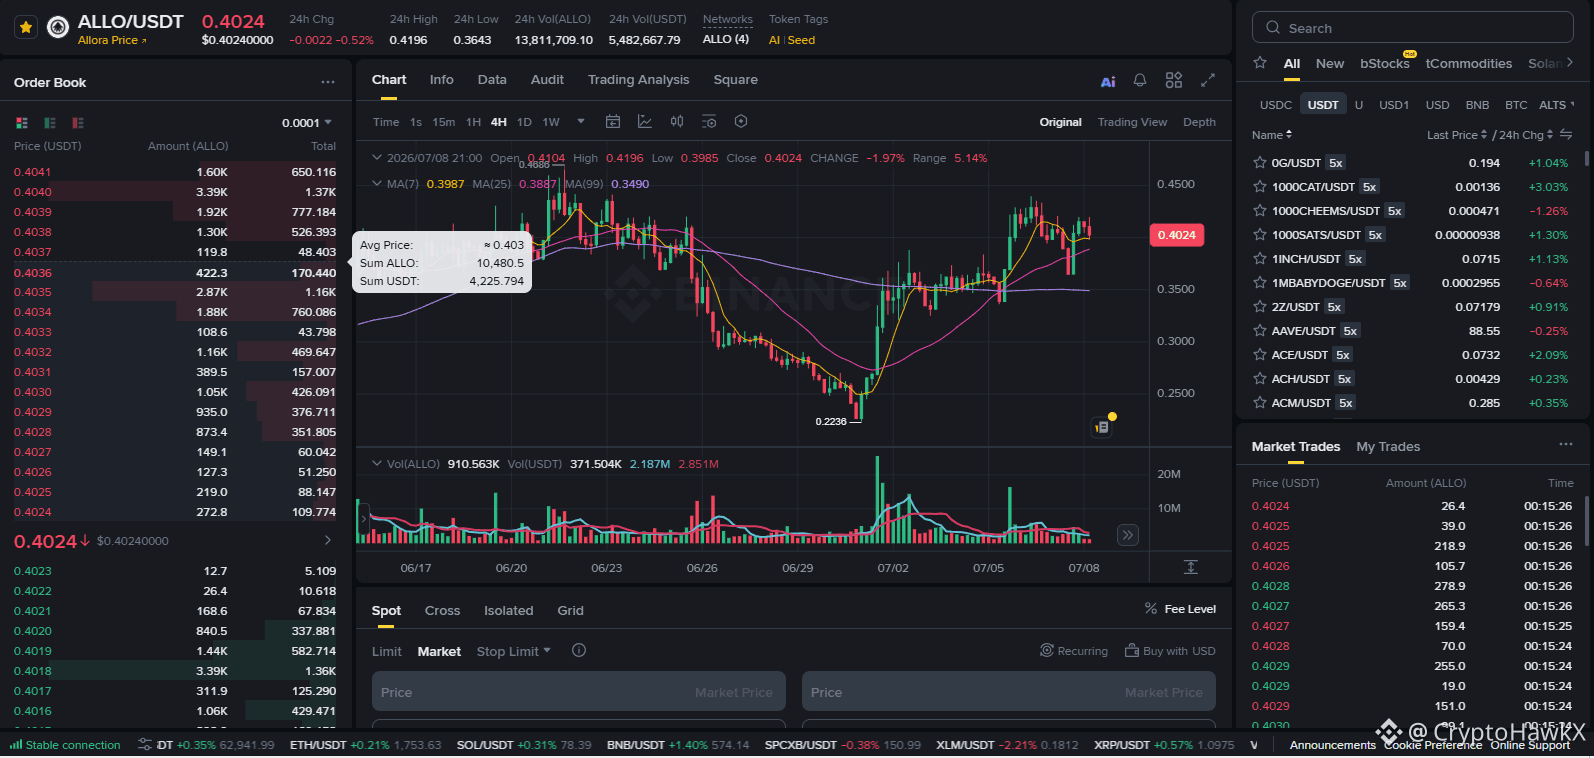Sort market list by Name

(1271, 135)
